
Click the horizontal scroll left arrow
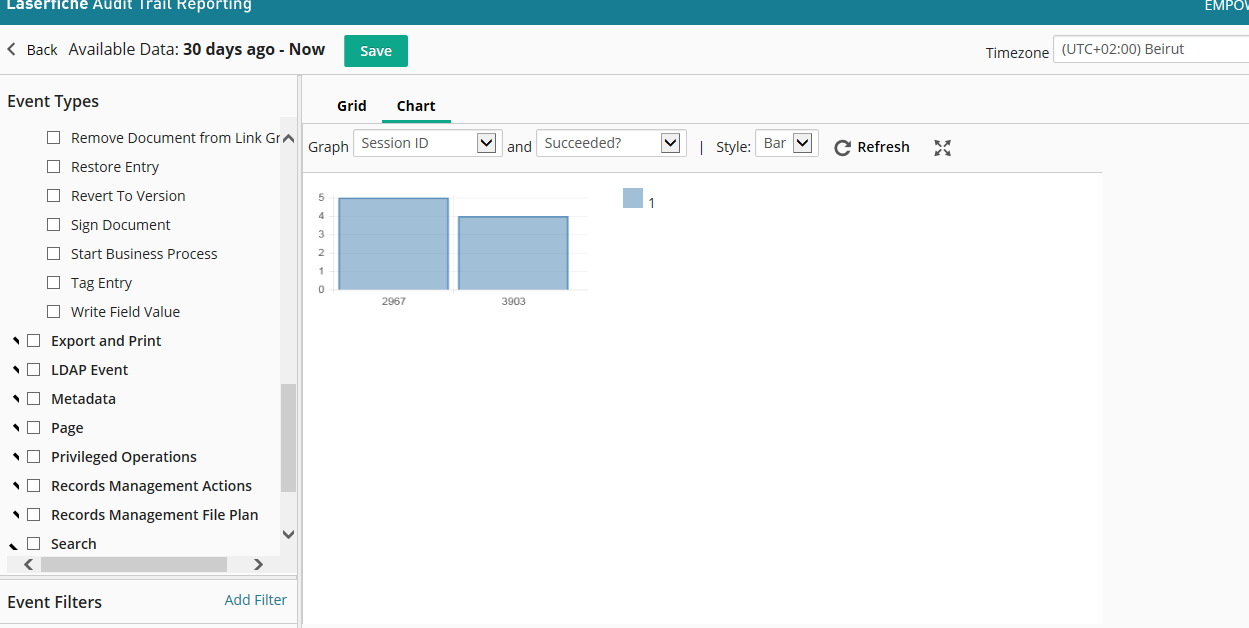pos(28,564)
